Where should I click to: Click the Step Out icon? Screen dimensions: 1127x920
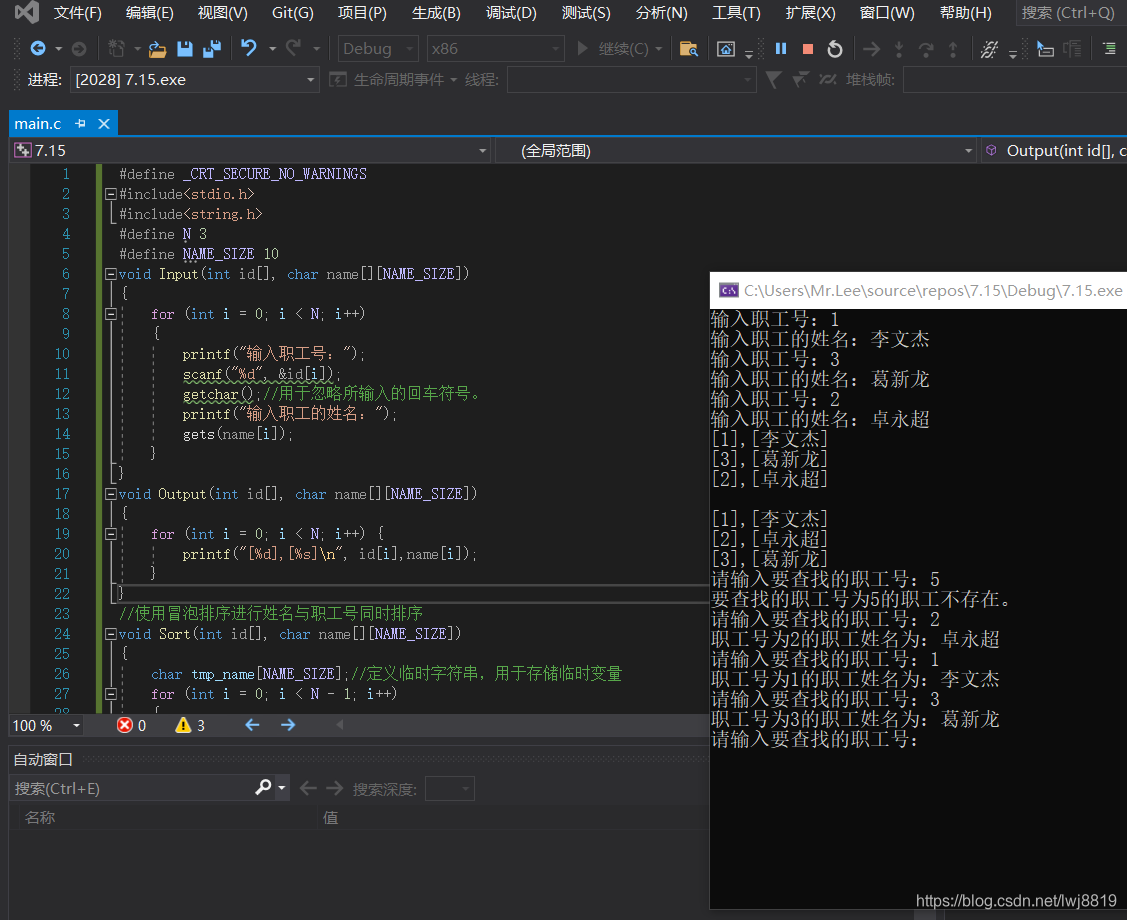coord(953,48)
